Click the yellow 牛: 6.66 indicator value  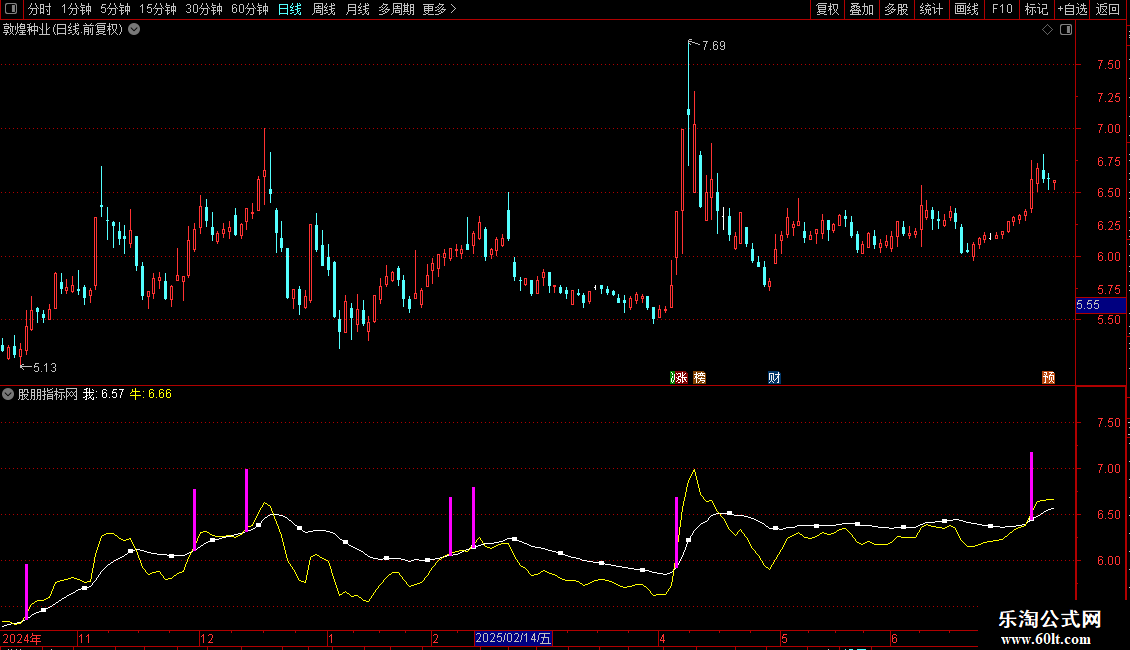tap(151, 394)
